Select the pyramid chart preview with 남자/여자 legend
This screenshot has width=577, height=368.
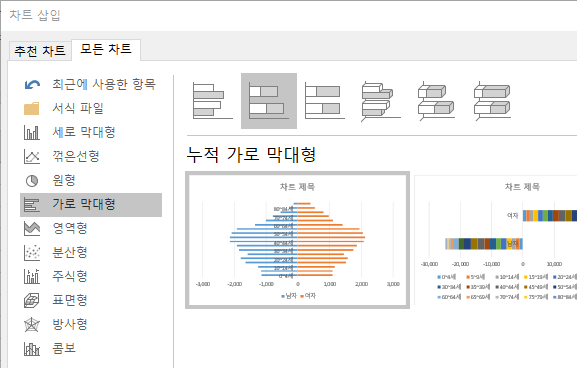[297, 240]
